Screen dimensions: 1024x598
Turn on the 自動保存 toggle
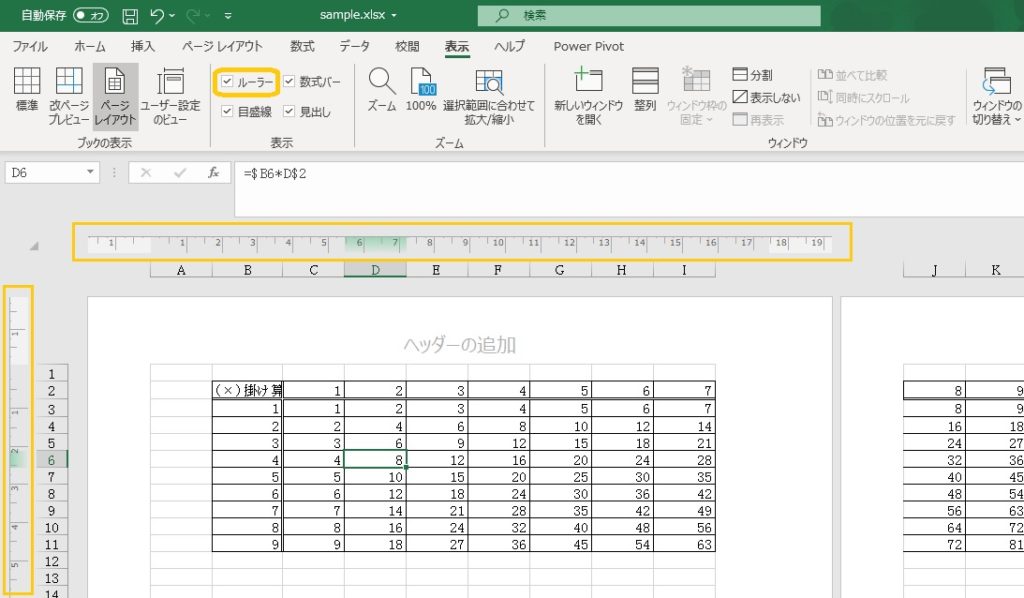pos(91,16)
